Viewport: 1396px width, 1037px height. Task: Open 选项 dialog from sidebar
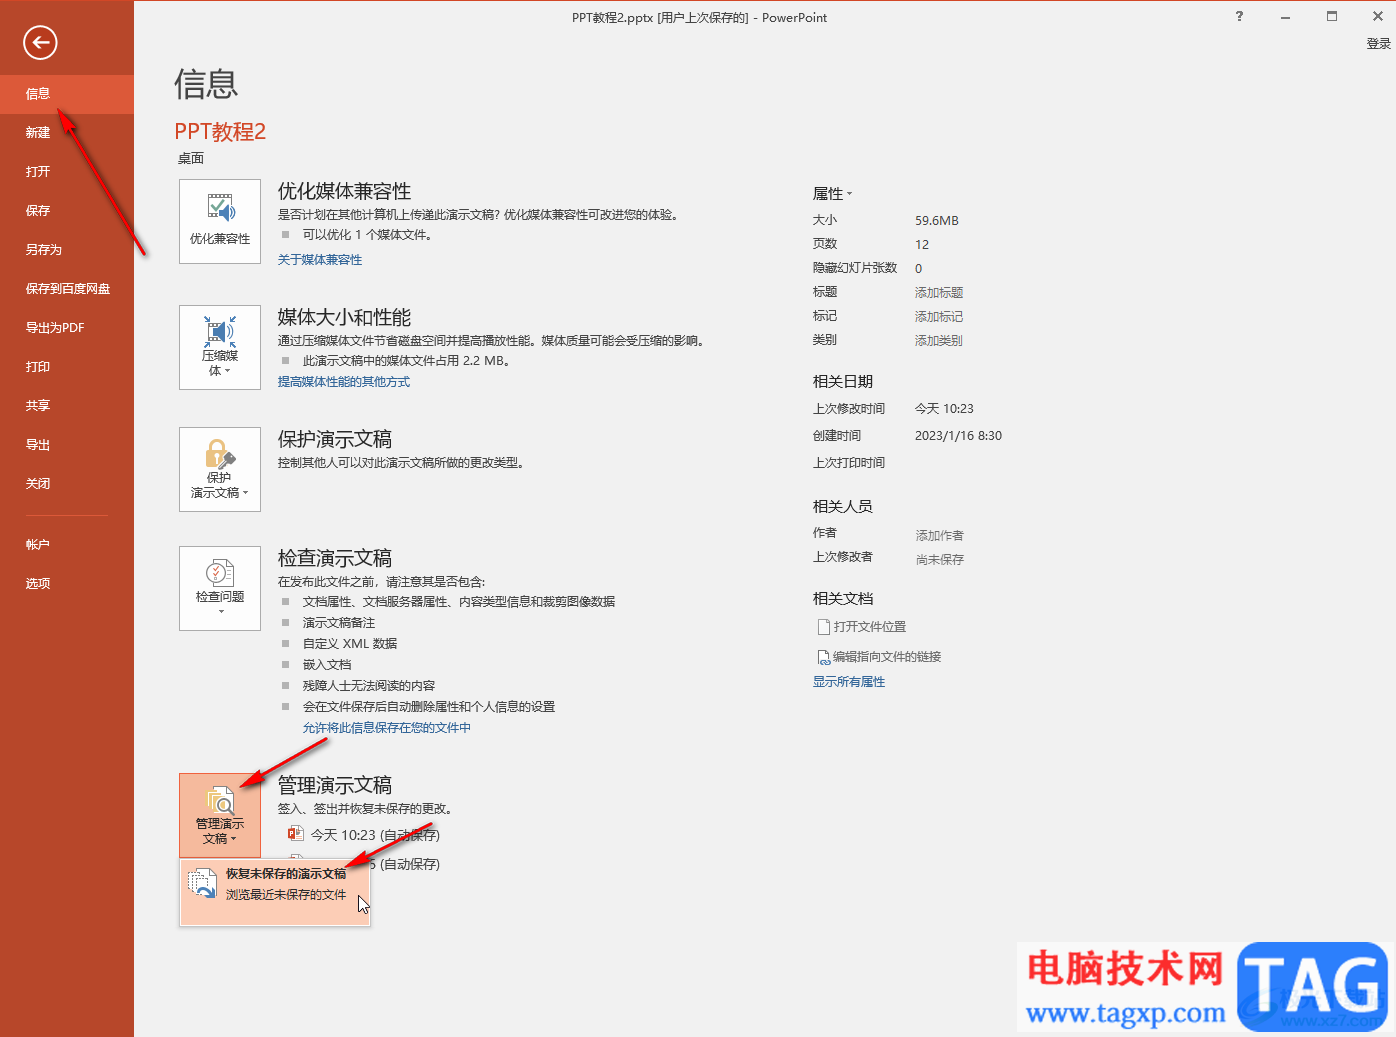tap(67, 584)
